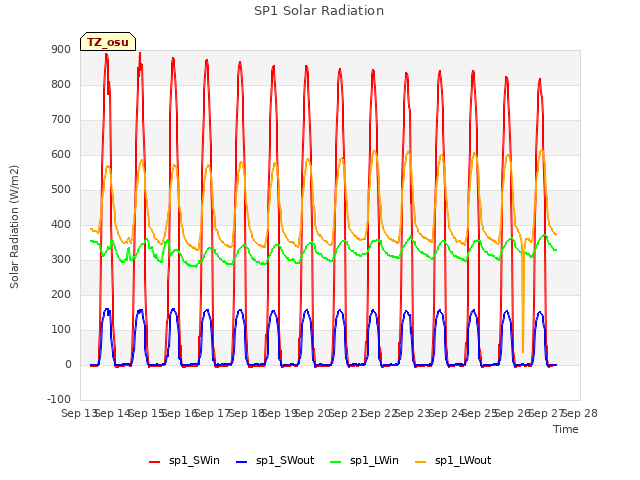Image resolution: width=640 pixels, height=480 pixels.
Task: Click the Time axis title
Action: pyautogui.click(x=566, y=429)
